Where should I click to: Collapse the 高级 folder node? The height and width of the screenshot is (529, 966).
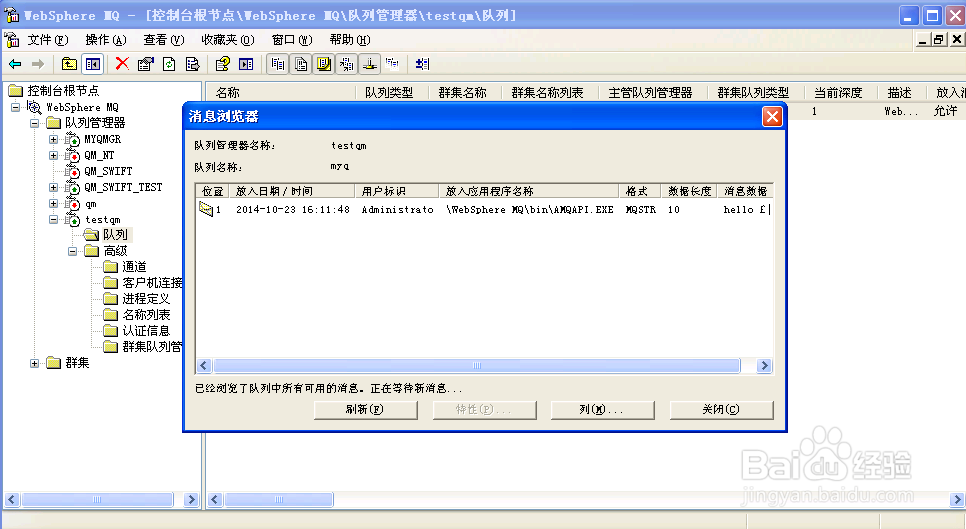73,251
